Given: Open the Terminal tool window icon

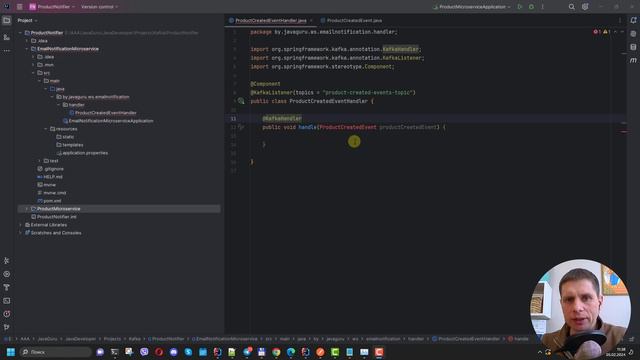Looking at the screenshot, I should (7, 301).
